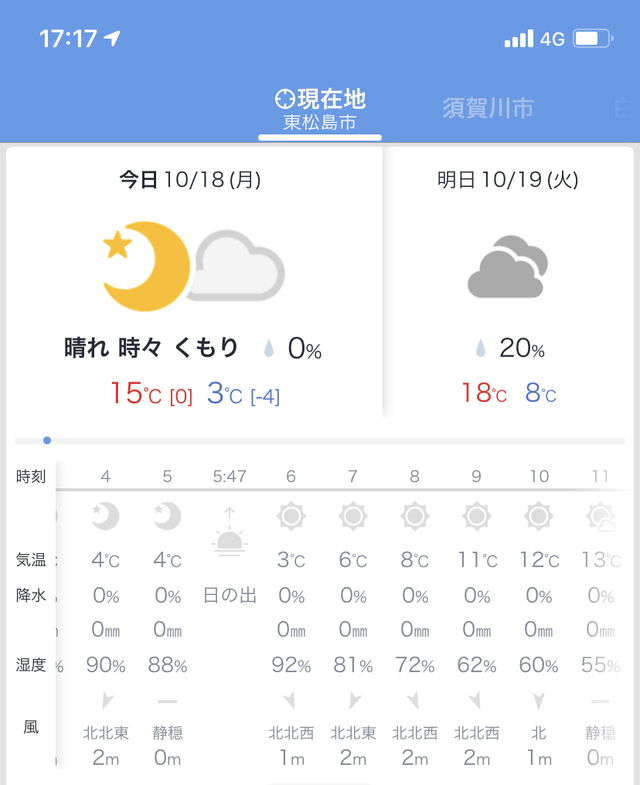Tap the gray cloudy icon for tomorrow
The width and height of the screenshot is (640, 785).
coord(508,267)
